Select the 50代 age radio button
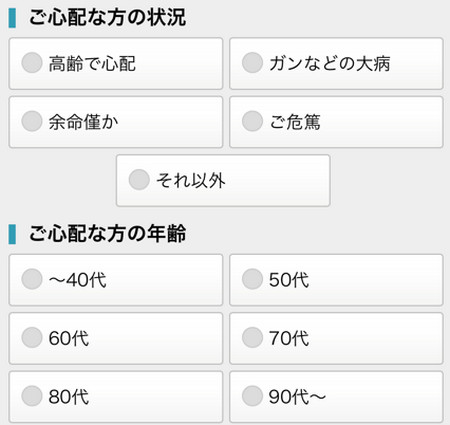This screenshot has height=425, width=450. coord(336,280)
